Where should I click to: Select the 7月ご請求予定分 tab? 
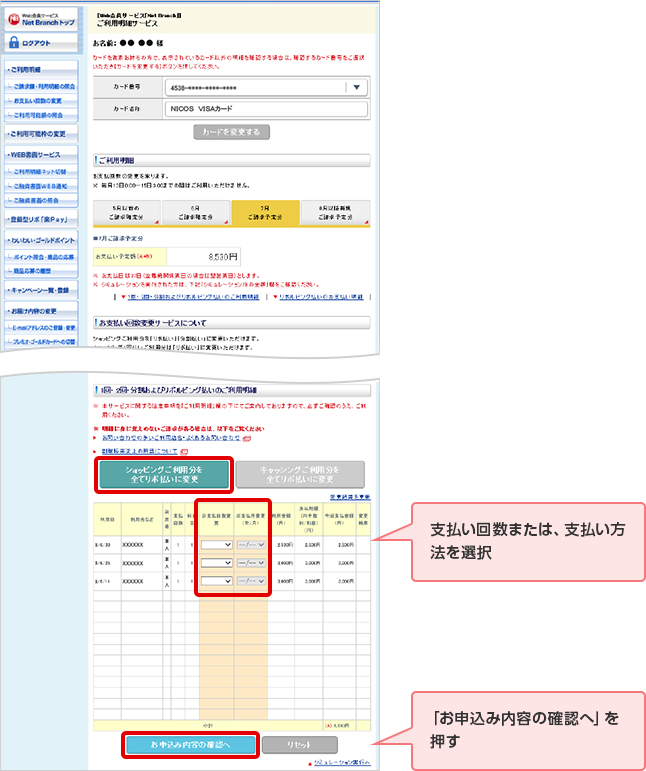[x=265, y=212]
